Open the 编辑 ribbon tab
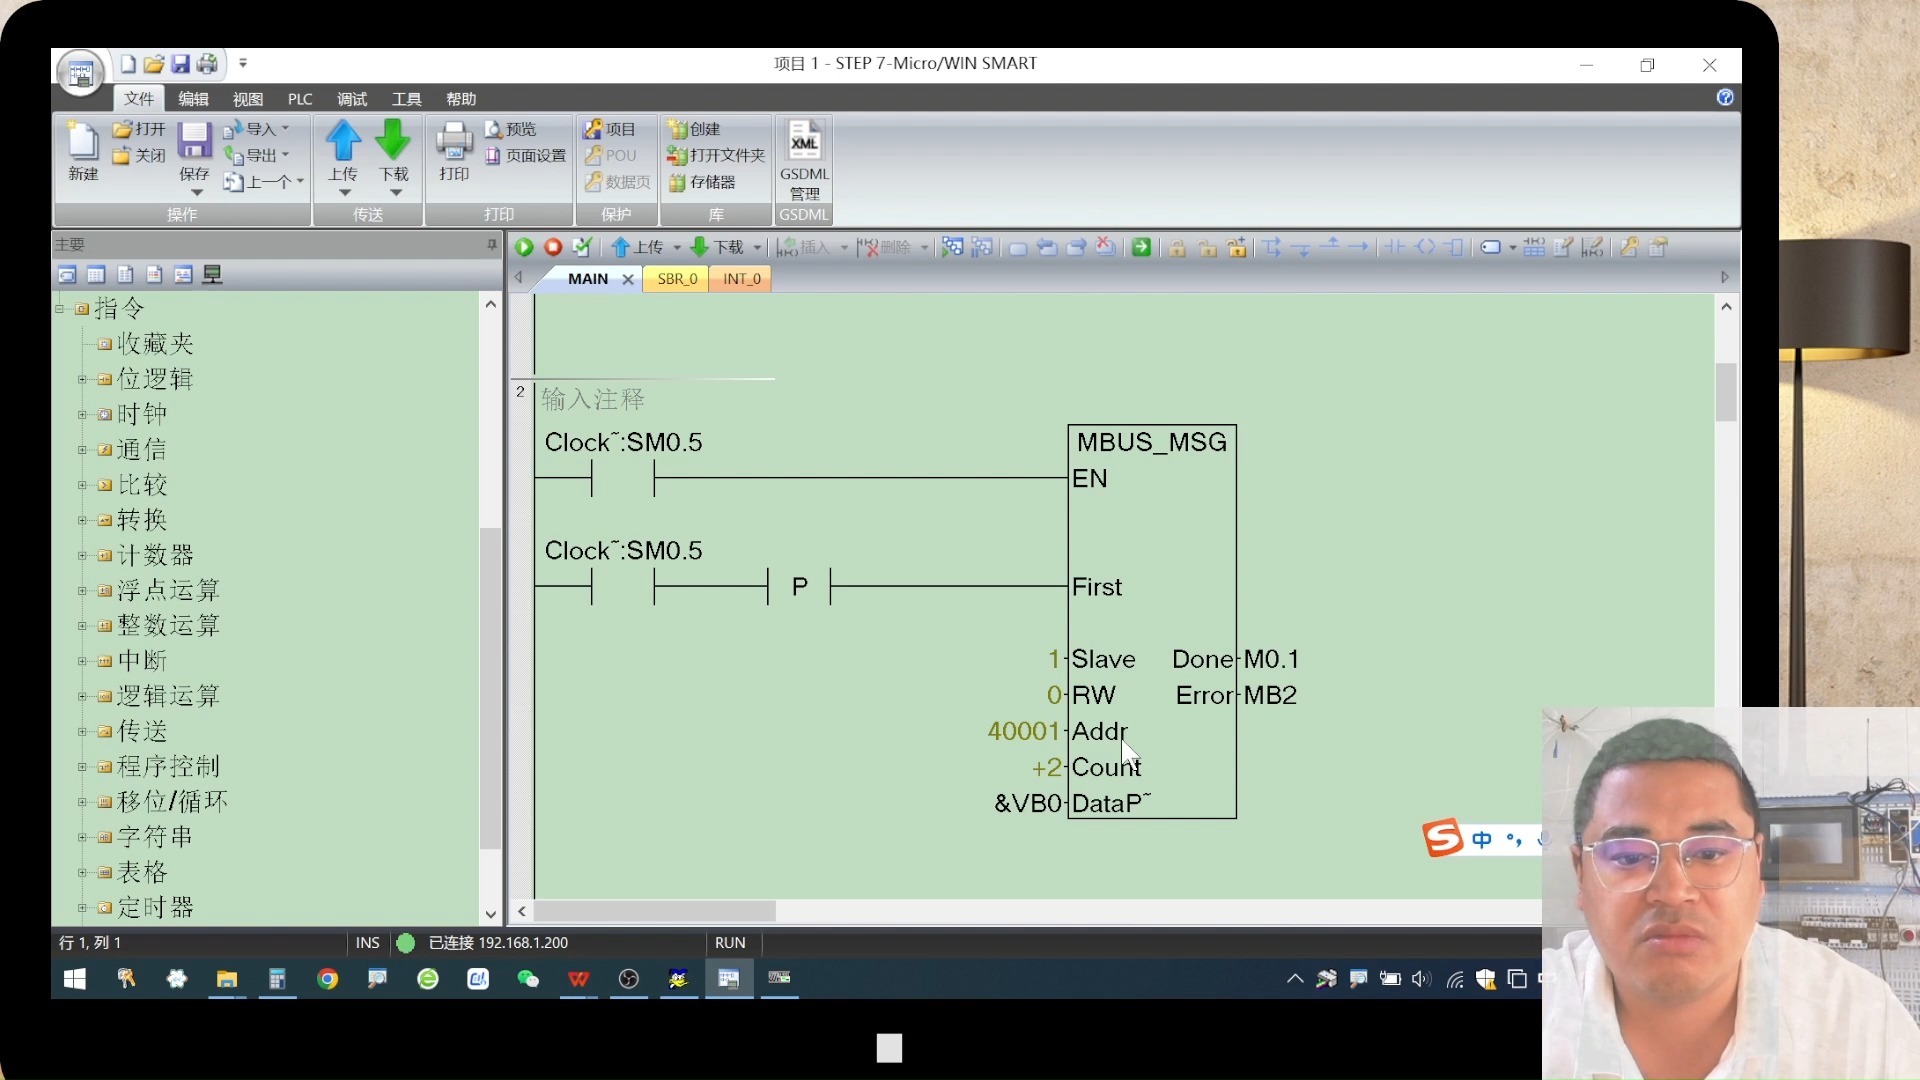1920x1080 pixels. pos(193,99)
